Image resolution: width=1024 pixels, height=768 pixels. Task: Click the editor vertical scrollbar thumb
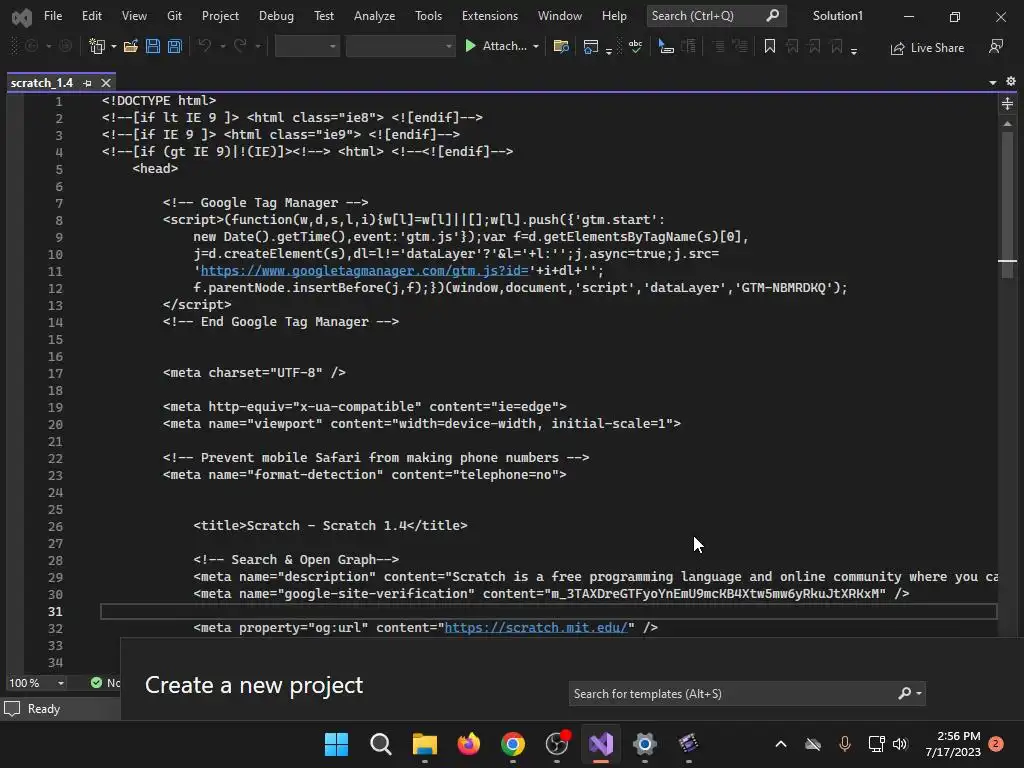pos(1007,205)
